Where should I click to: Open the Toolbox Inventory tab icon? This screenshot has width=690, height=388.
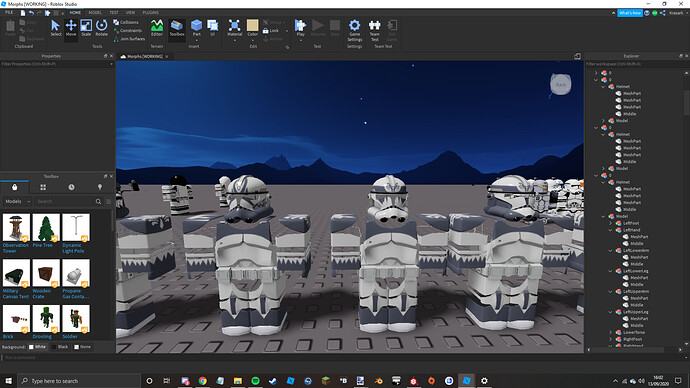[43, 187]
